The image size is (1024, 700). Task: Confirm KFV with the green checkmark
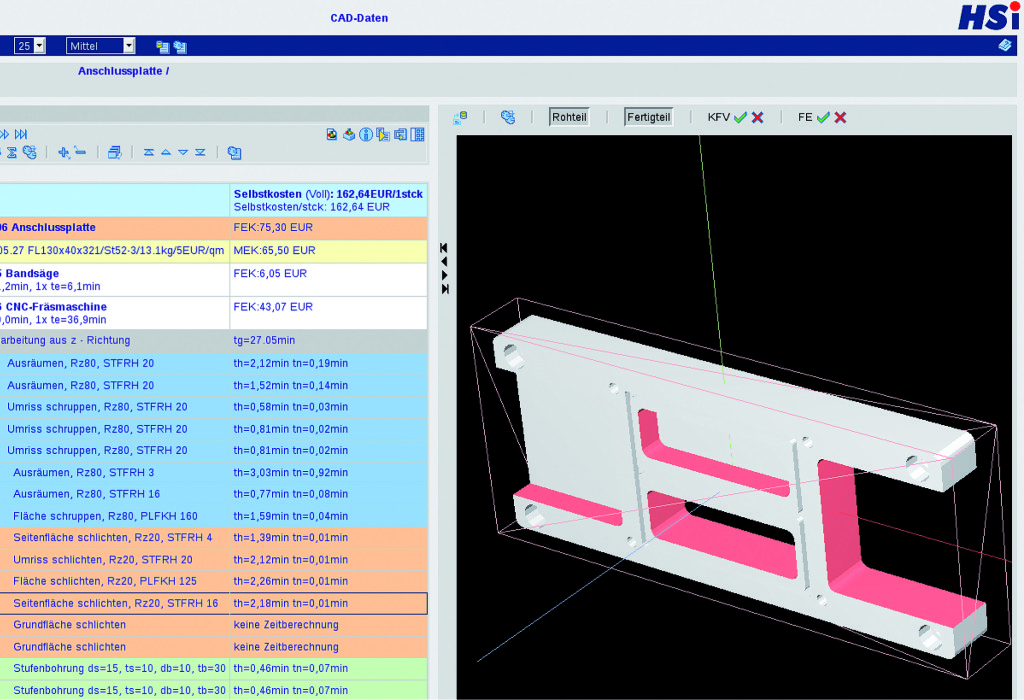pyautogui.click(x=740, y=118)
